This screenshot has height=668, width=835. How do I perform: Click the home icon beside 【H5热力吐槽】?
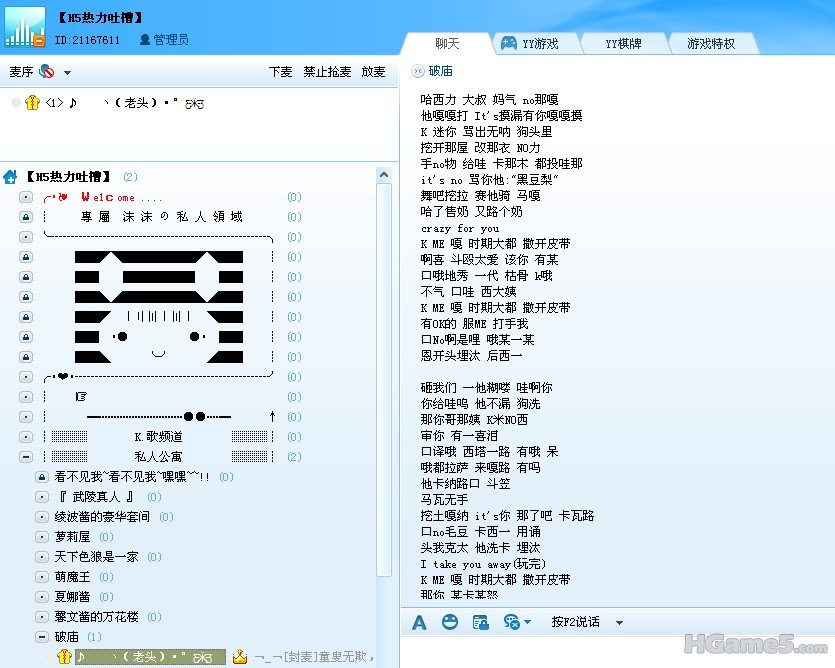pyautogui.click(x=10, y=177)
